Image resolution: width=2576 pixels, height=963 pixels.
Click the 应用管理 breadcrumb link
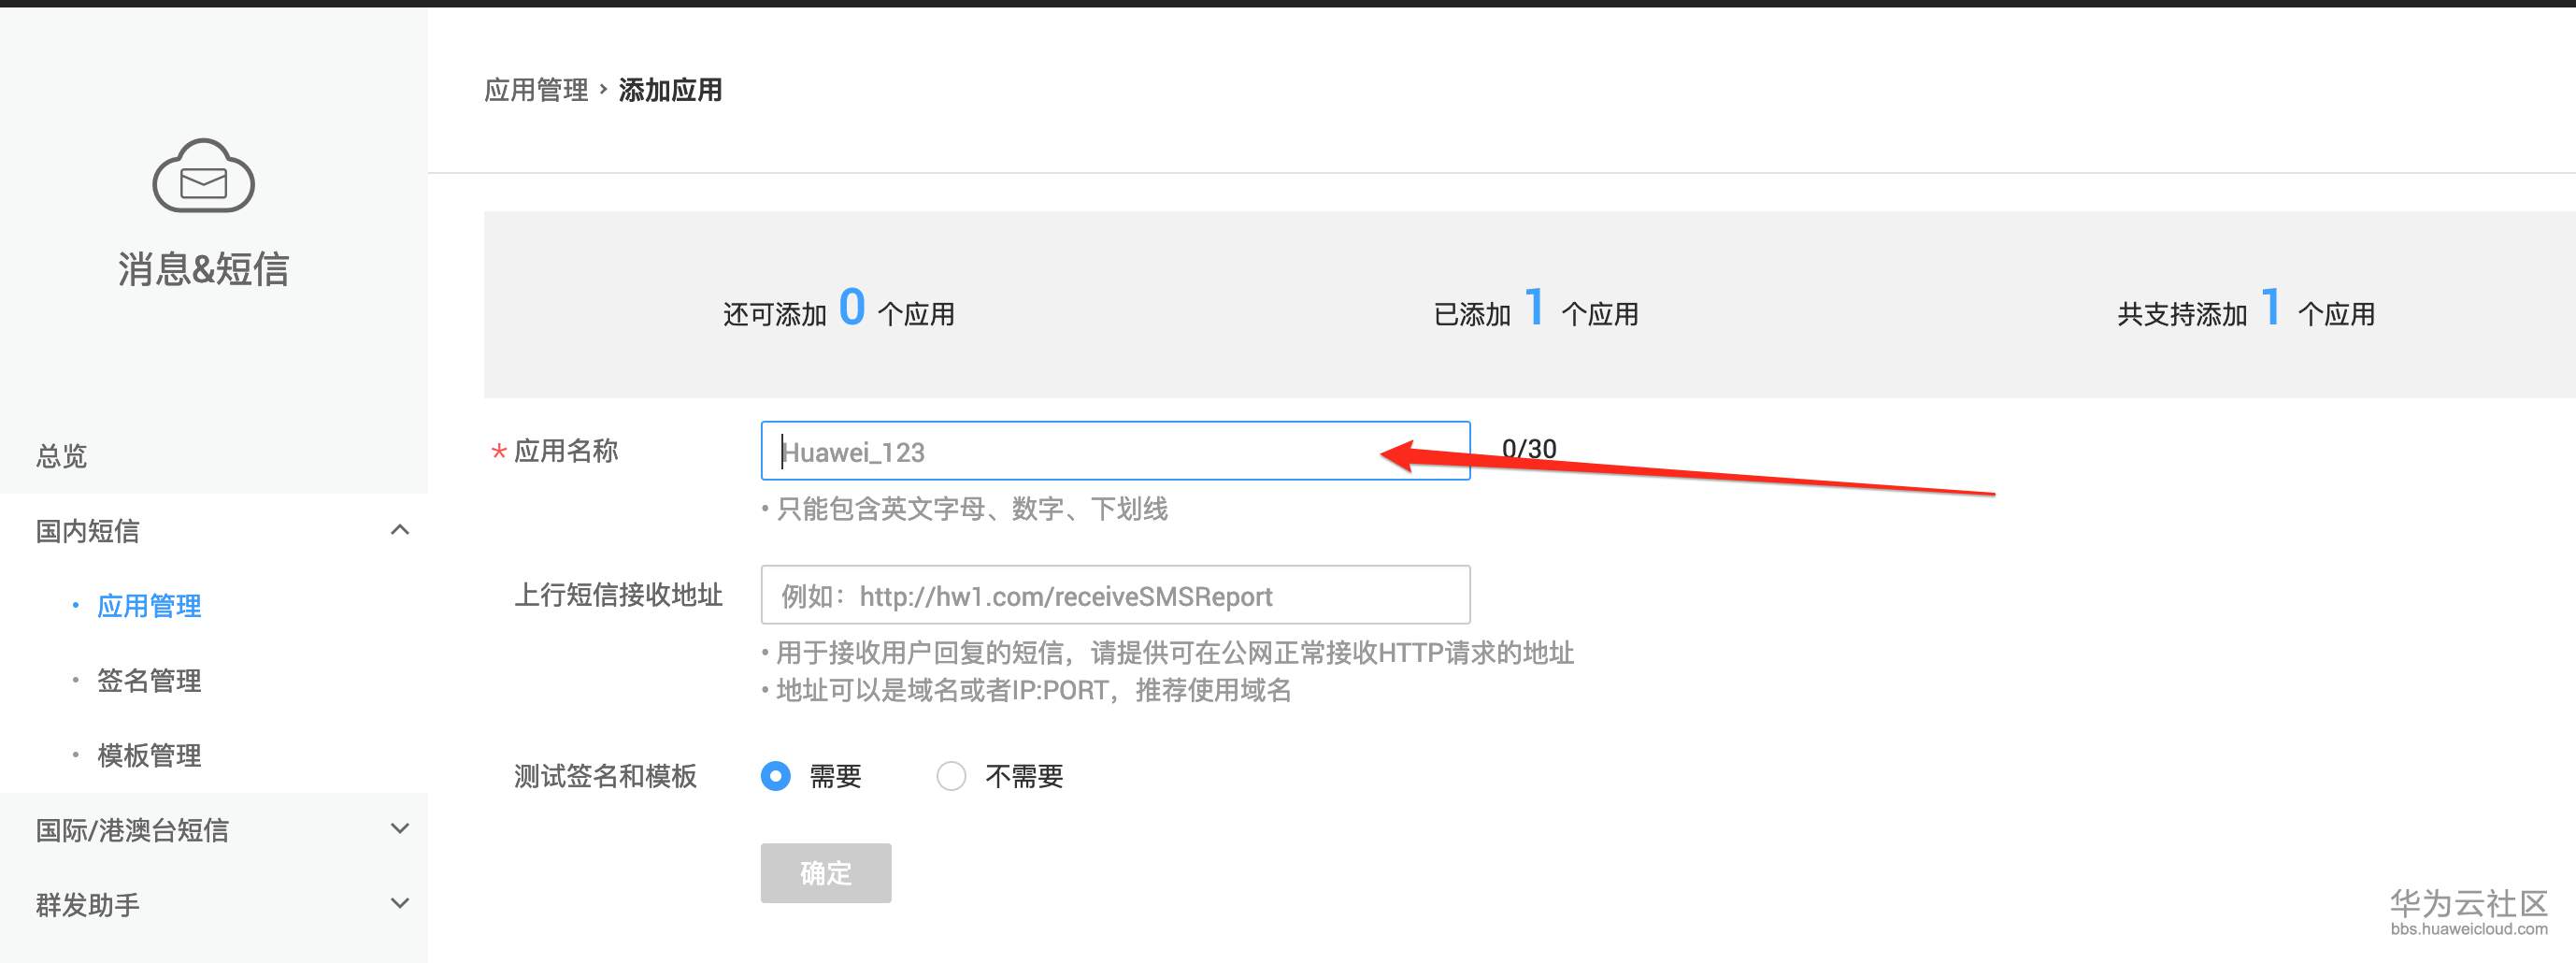[x=536, y=90]
